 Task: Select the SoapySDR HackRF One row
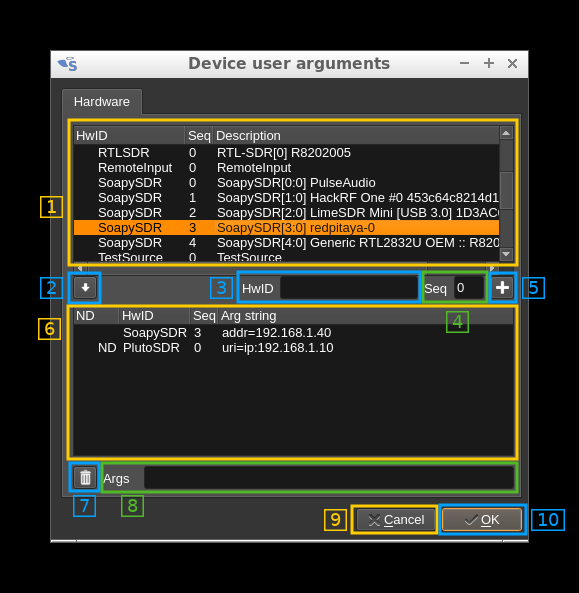286,198
